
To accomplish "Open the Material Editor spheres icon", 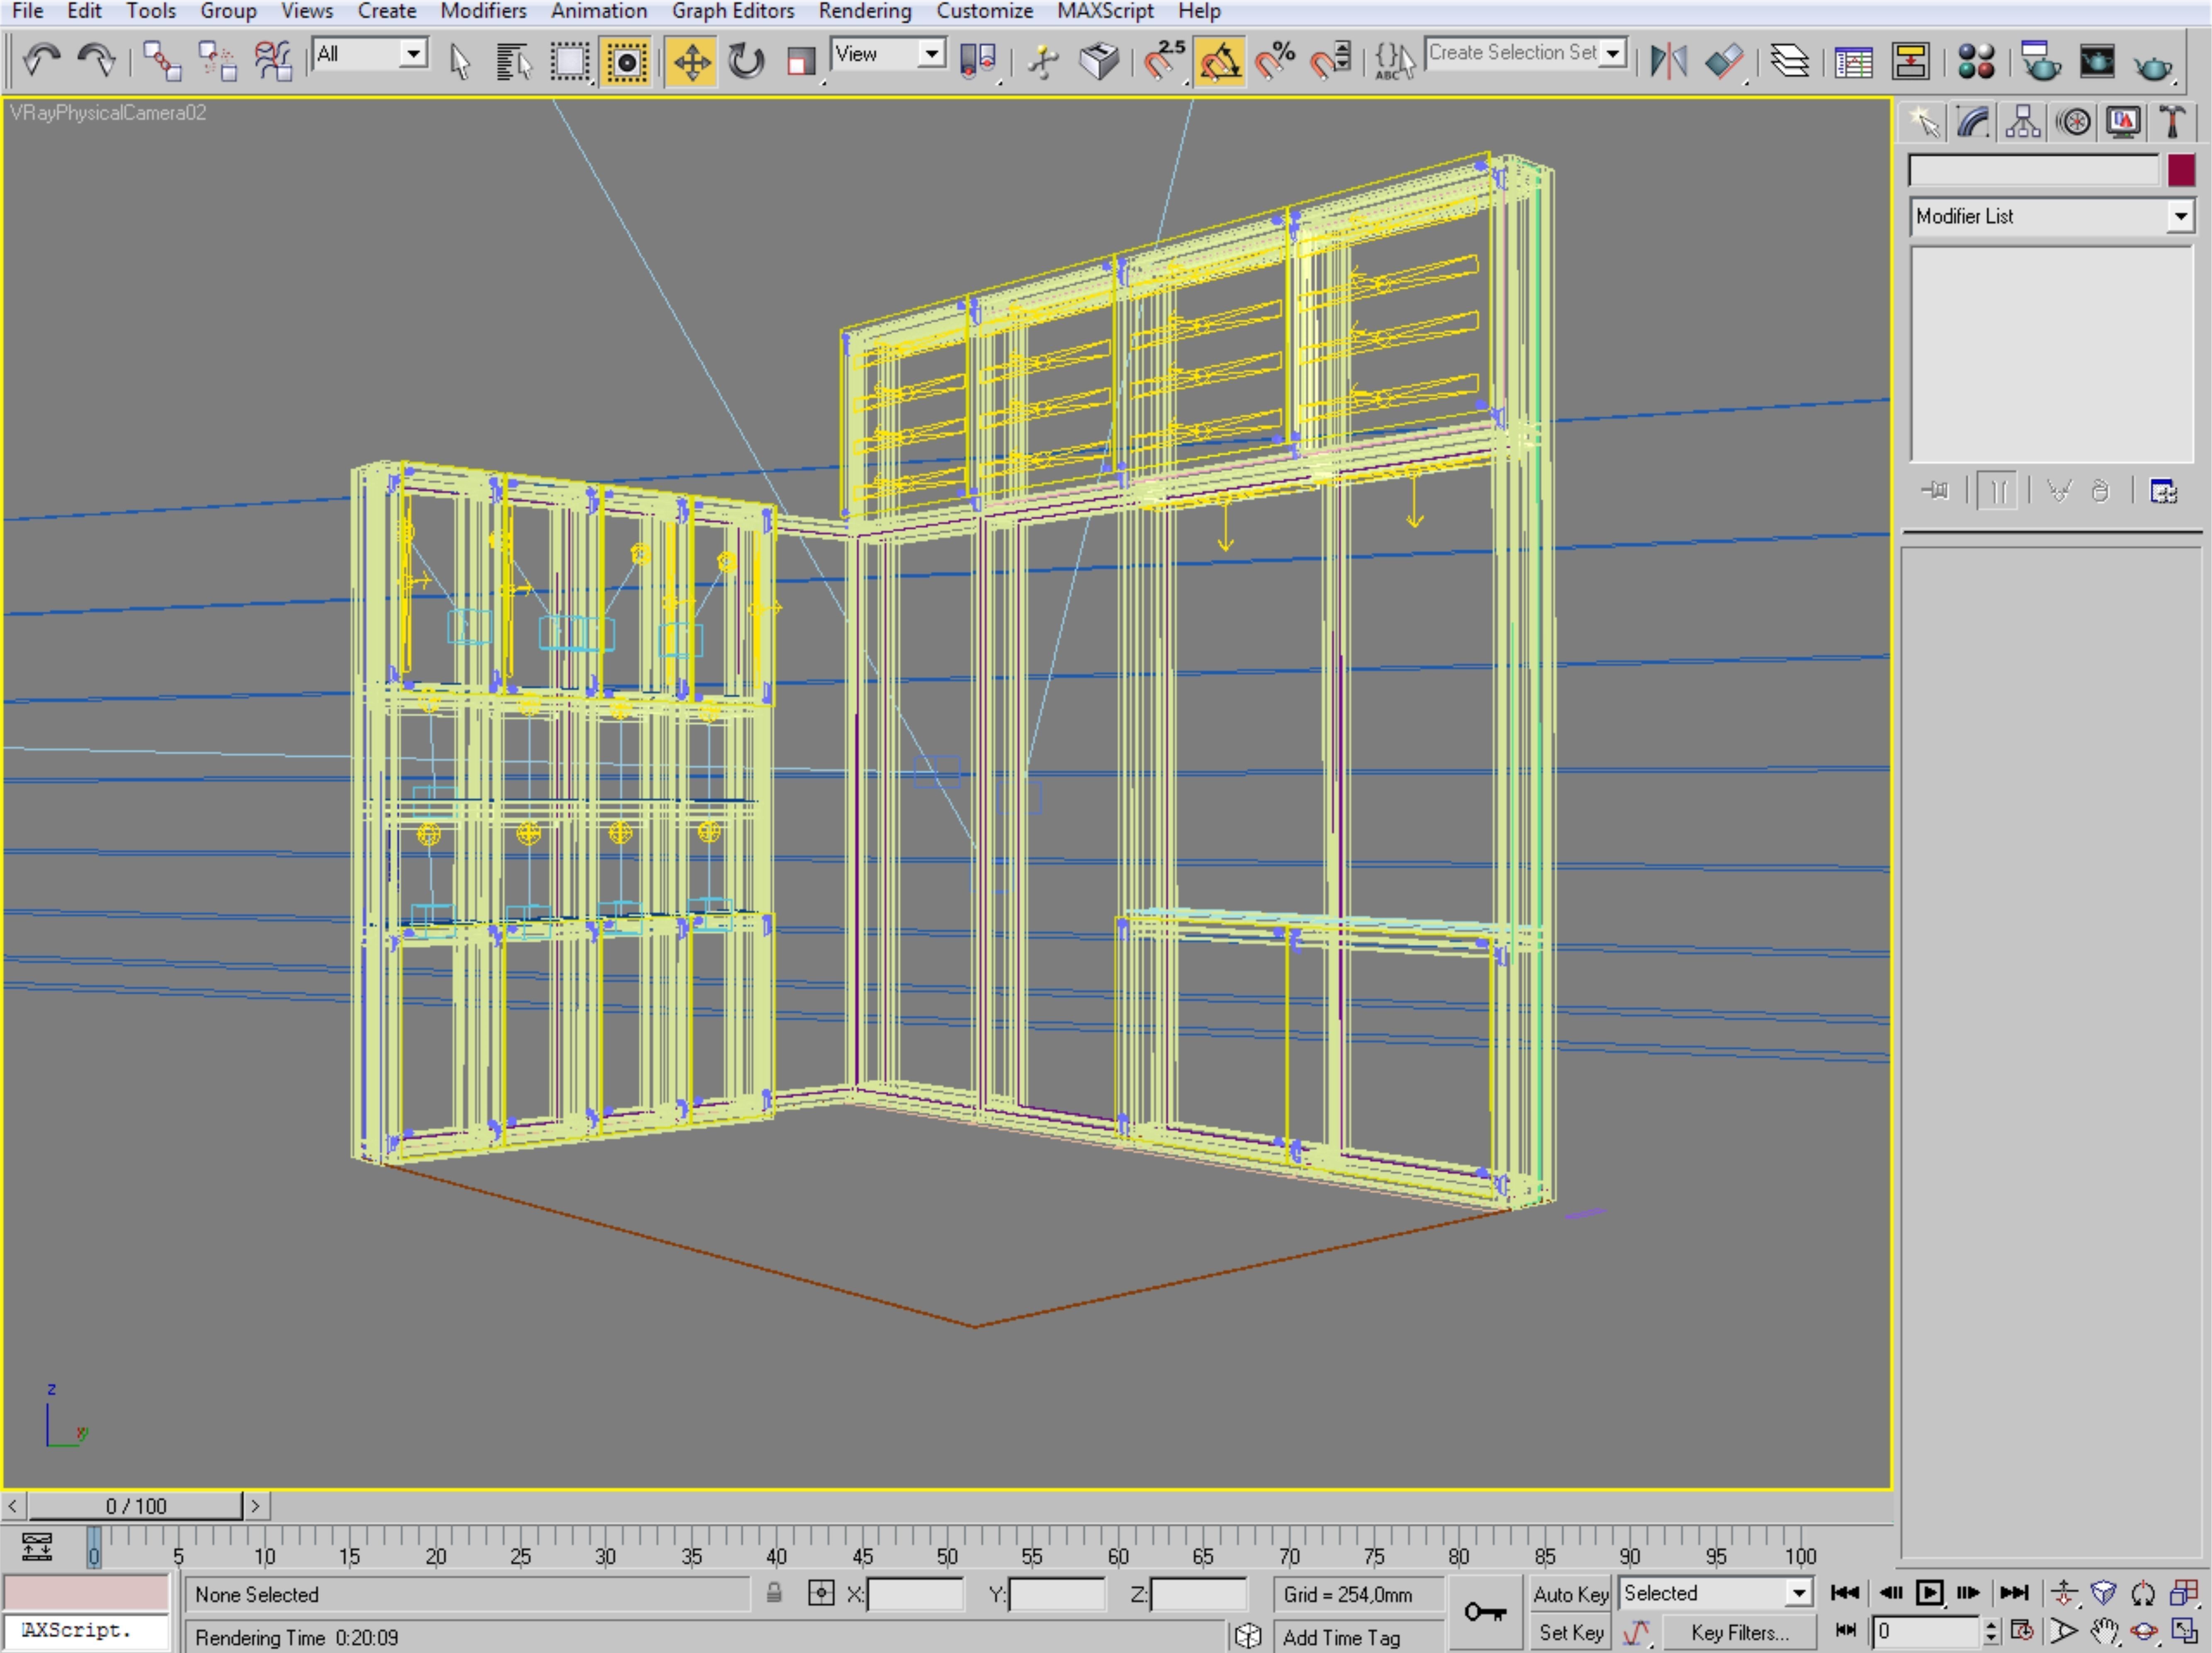I will coord(1976,62).
